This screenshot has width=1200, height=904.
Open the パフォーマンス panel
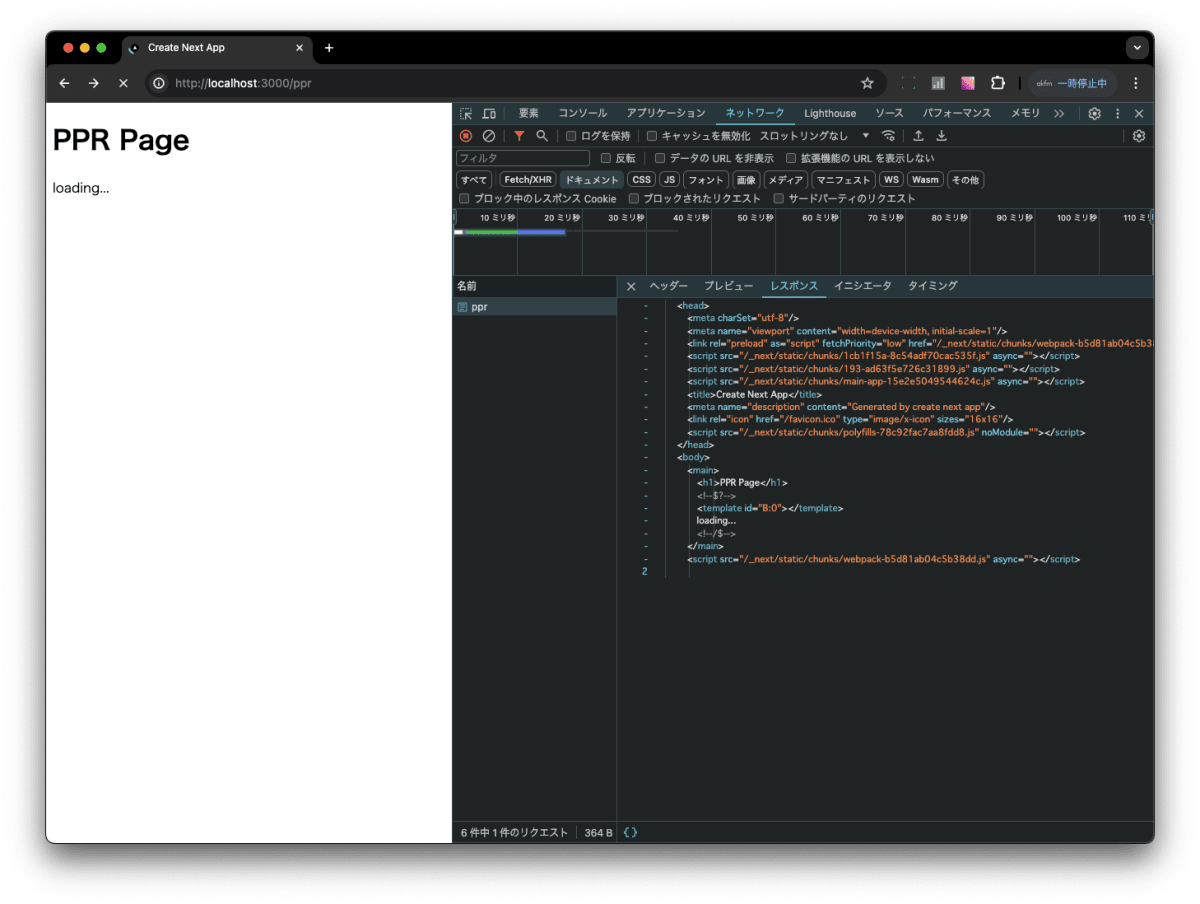click(x=957, y=114)
